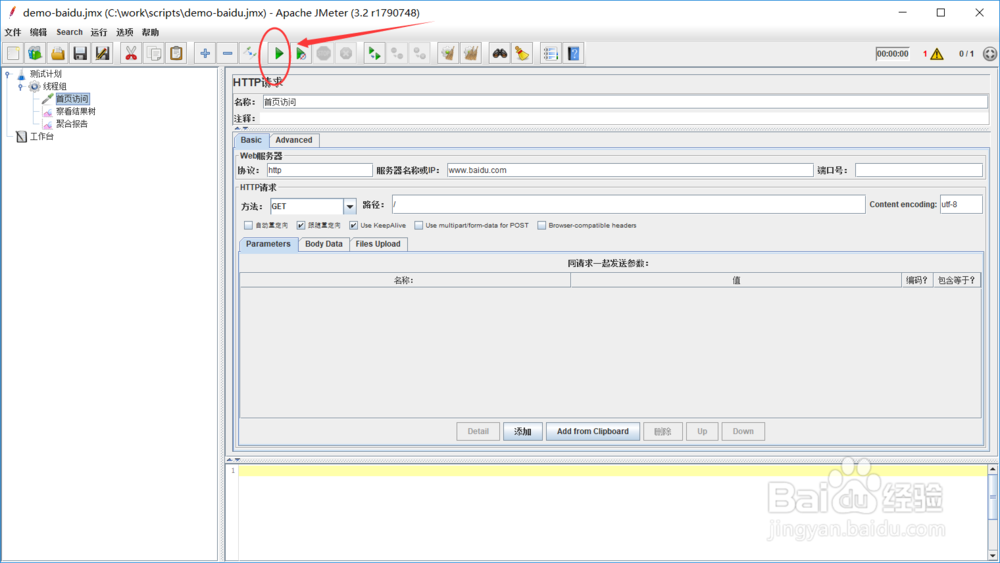1000x563 pixels.
Task: Select 察看结果树 in the tree
Action: [75, 112]
